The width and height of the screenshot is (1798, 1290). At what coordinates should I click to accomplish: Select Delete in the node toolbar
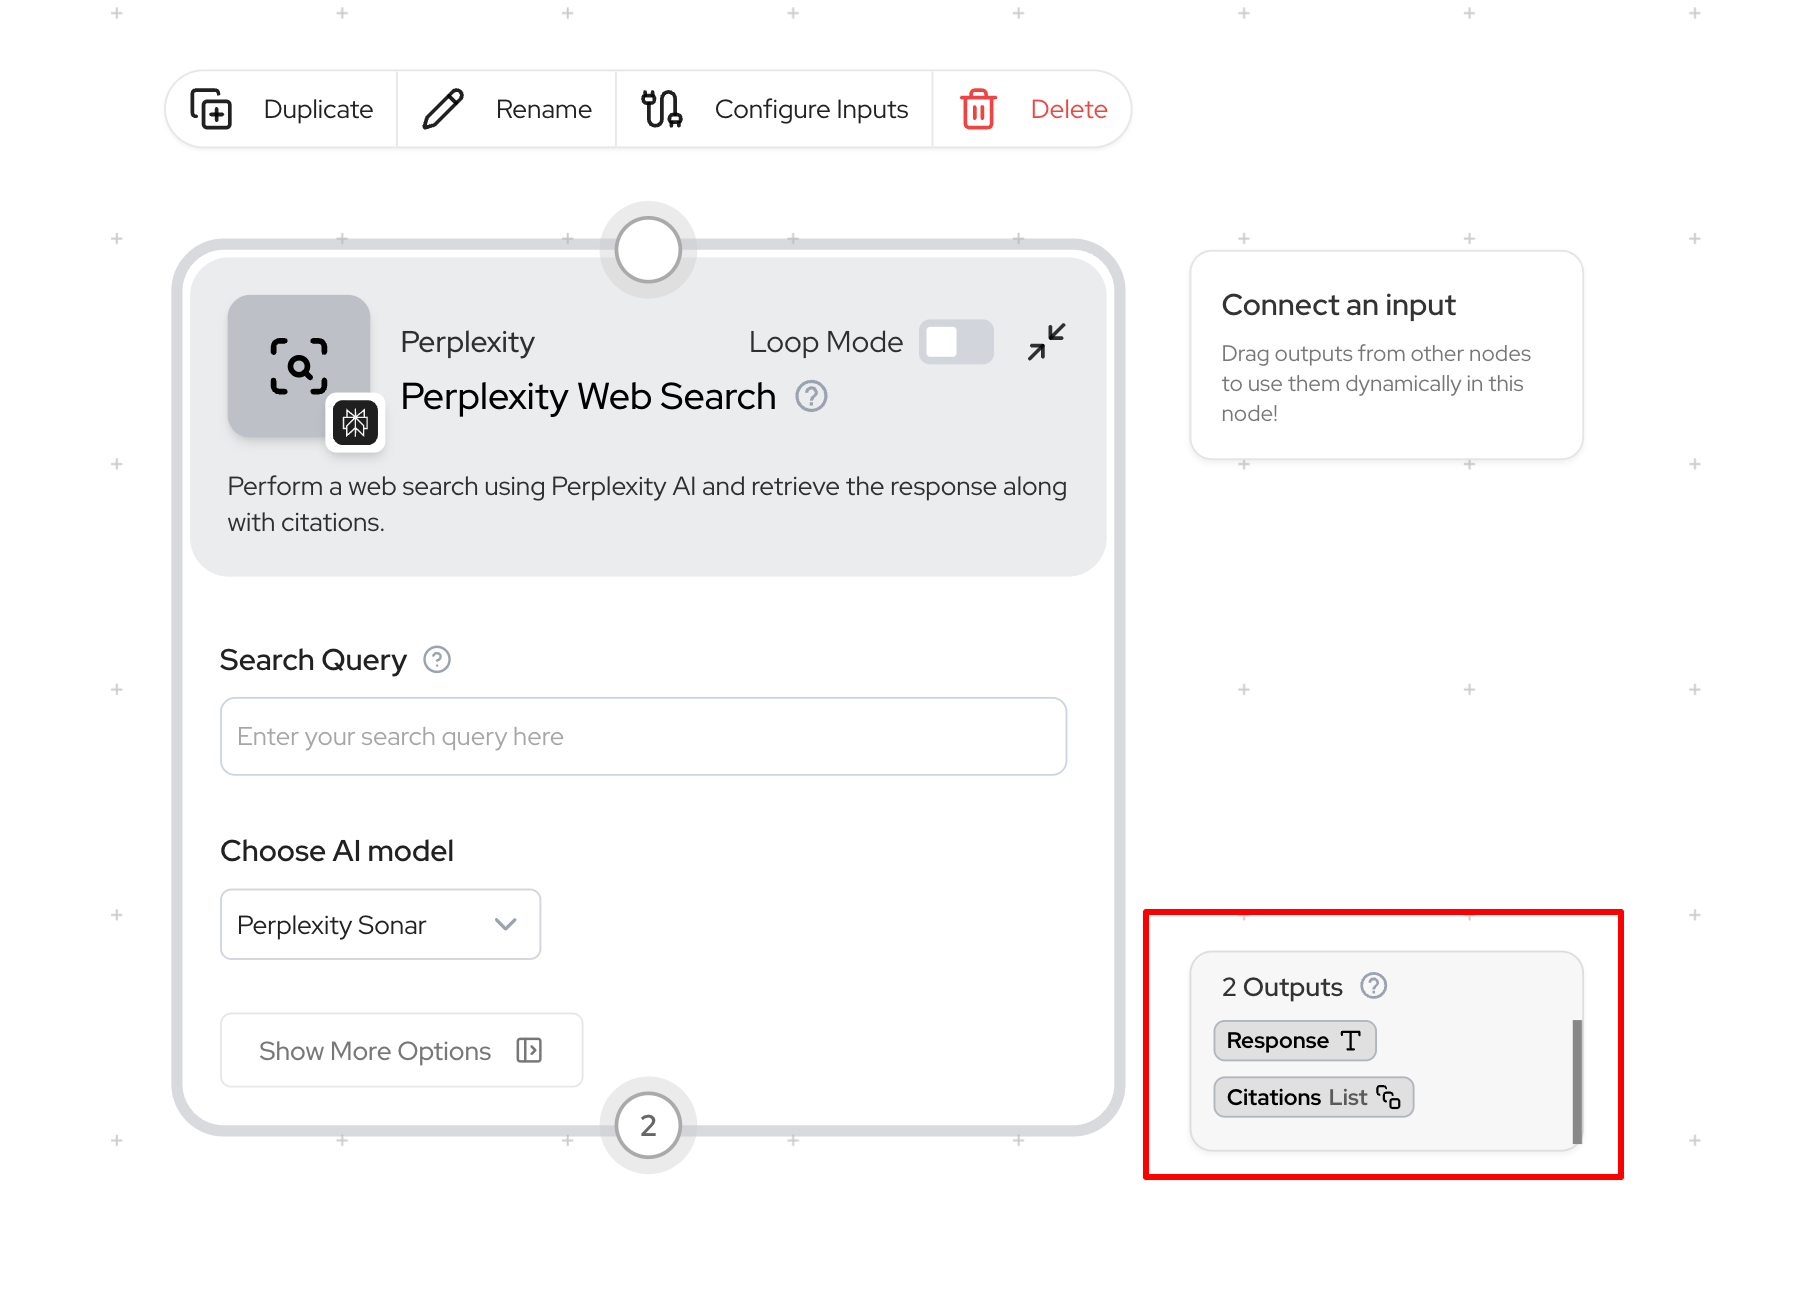tap(1032, 109)
